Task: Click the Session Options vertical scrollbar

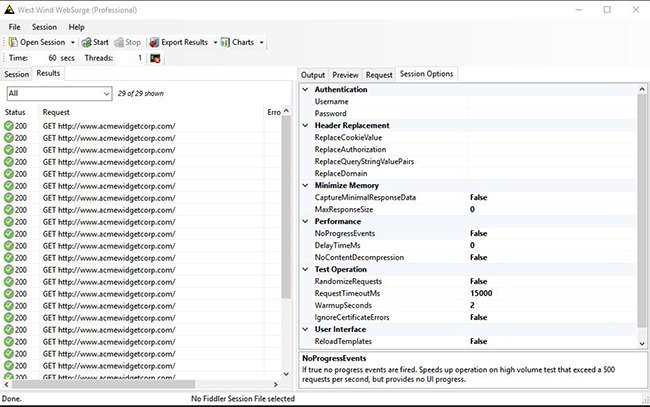Action: click(642, 211)
